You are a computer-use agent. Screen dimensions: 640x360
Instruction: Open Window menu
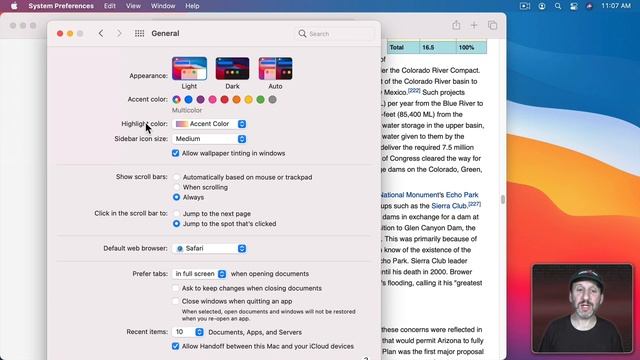tap(163, 6)
